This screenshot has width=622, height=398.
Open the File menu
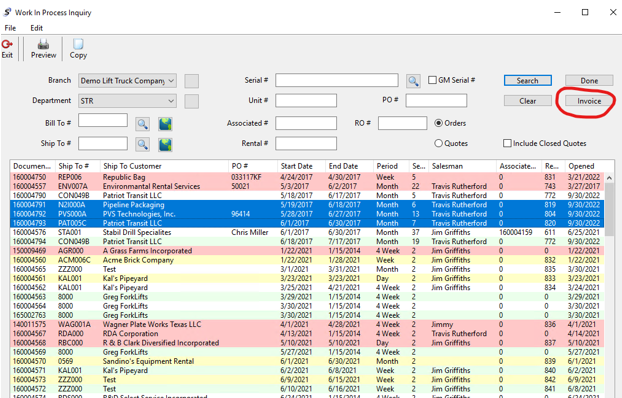click(x=10, y=28)
